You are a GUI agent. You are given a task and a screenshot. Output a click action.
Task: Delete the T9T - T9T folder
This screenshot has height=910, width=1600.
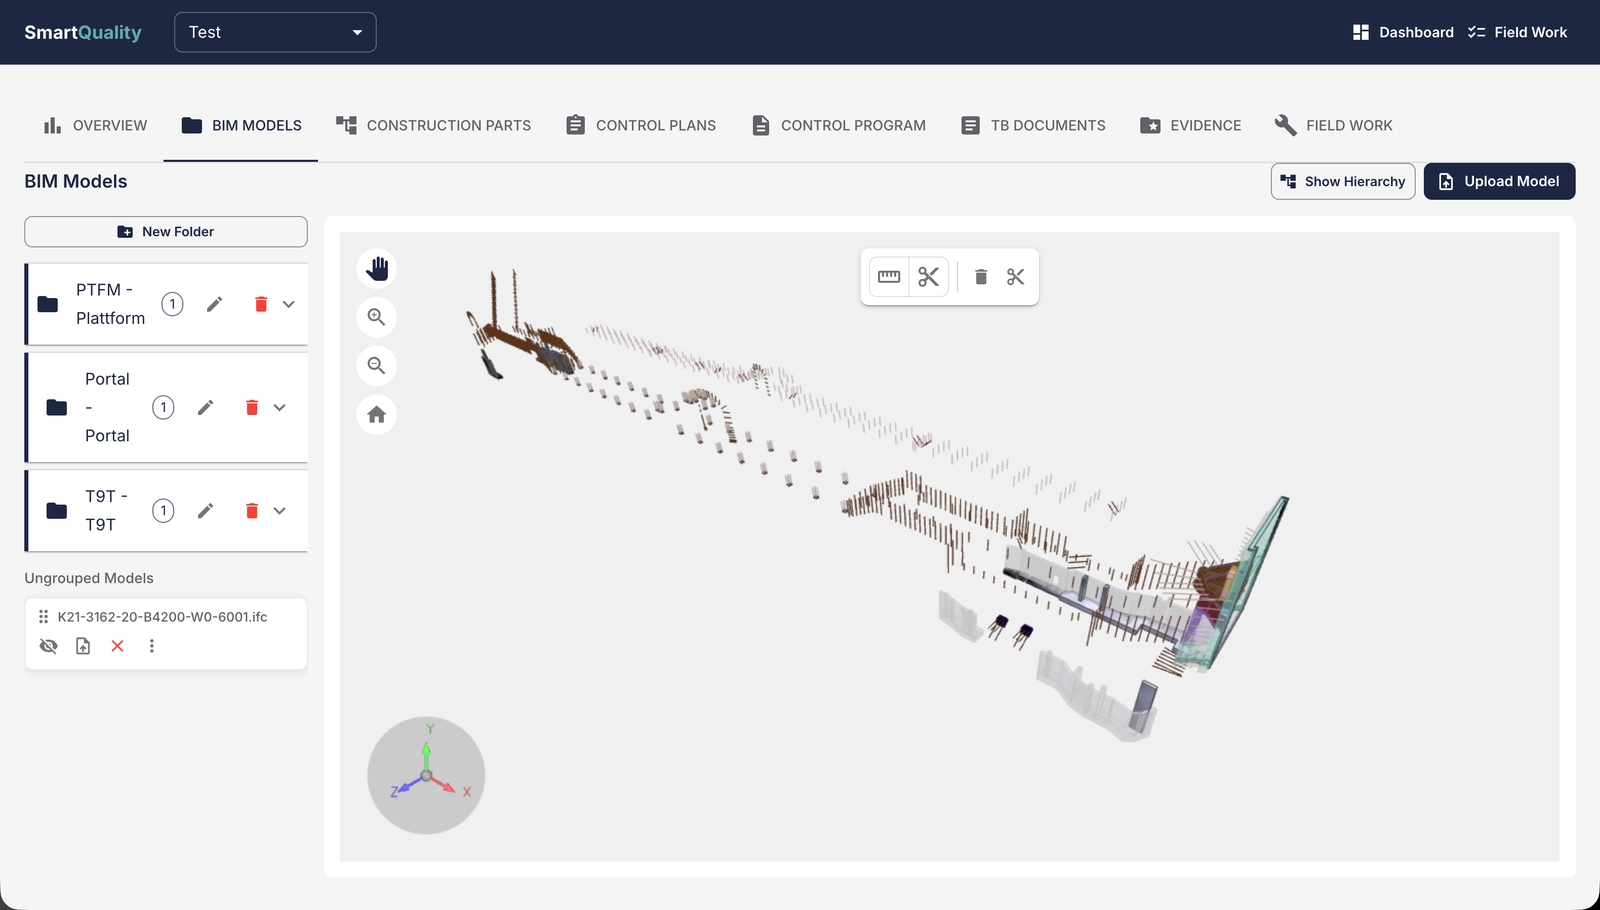pyautogui.click(x=252, y=511)
